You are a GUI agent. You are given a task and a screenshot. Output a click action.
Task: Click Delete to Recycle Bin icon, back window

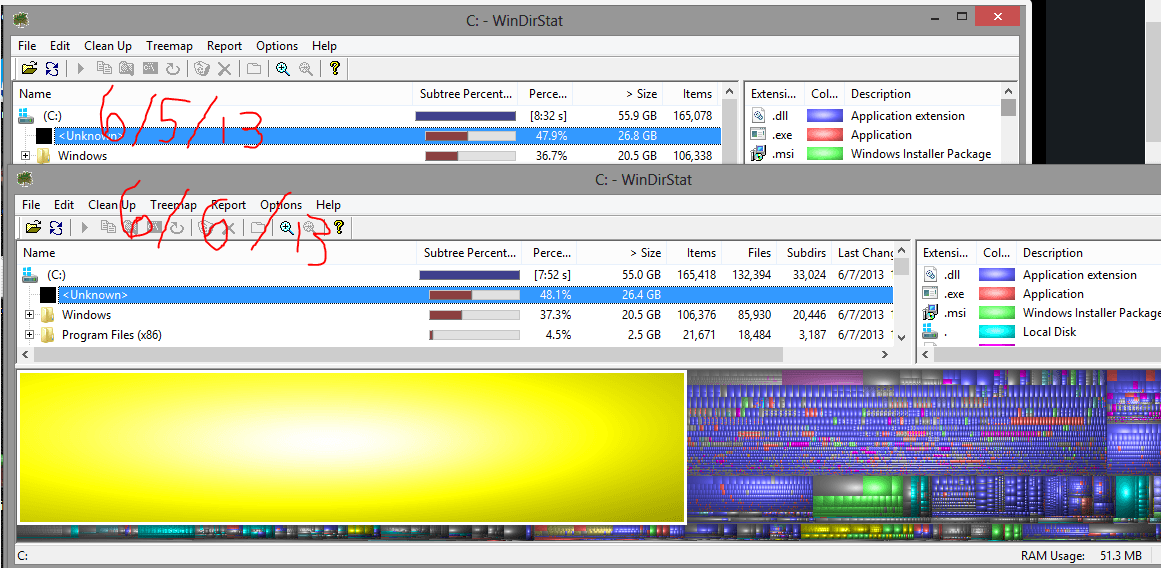pos(201,69)
